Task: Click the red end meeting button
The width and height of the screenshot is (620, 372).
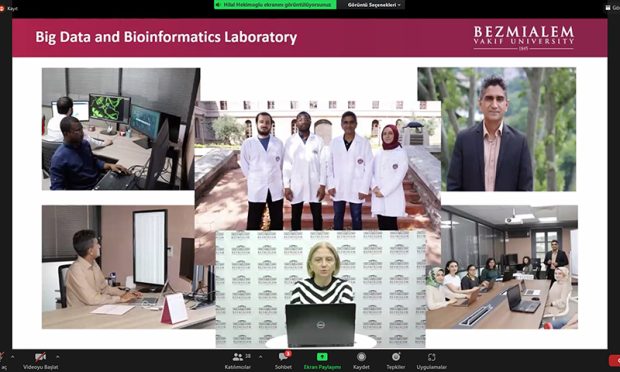Action: point(615,360)
